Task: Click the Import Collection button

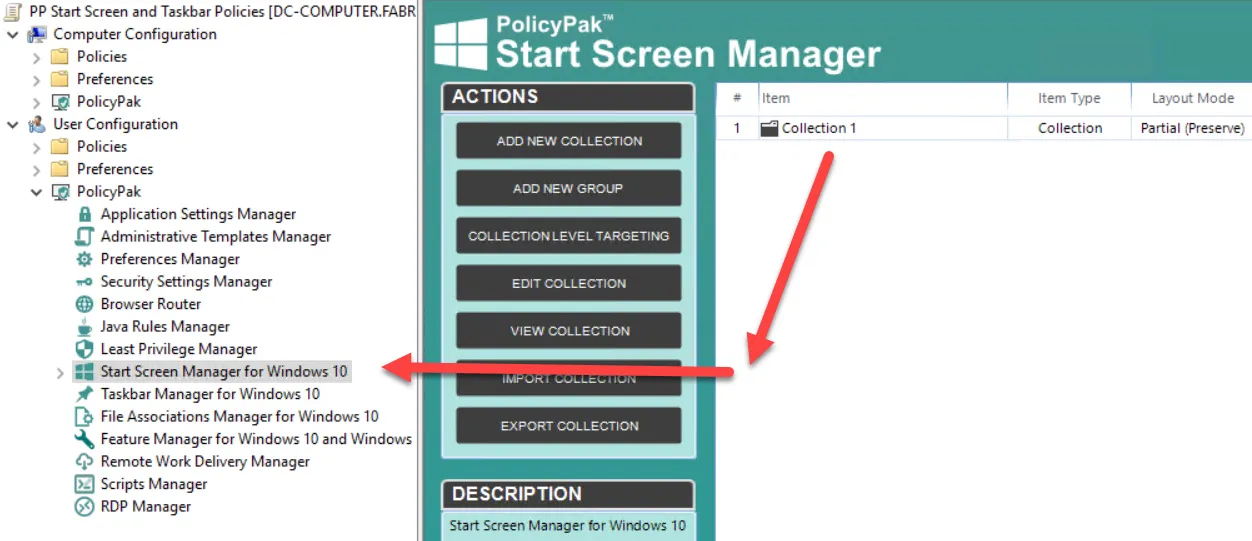Action: click(x=569, y=378)
